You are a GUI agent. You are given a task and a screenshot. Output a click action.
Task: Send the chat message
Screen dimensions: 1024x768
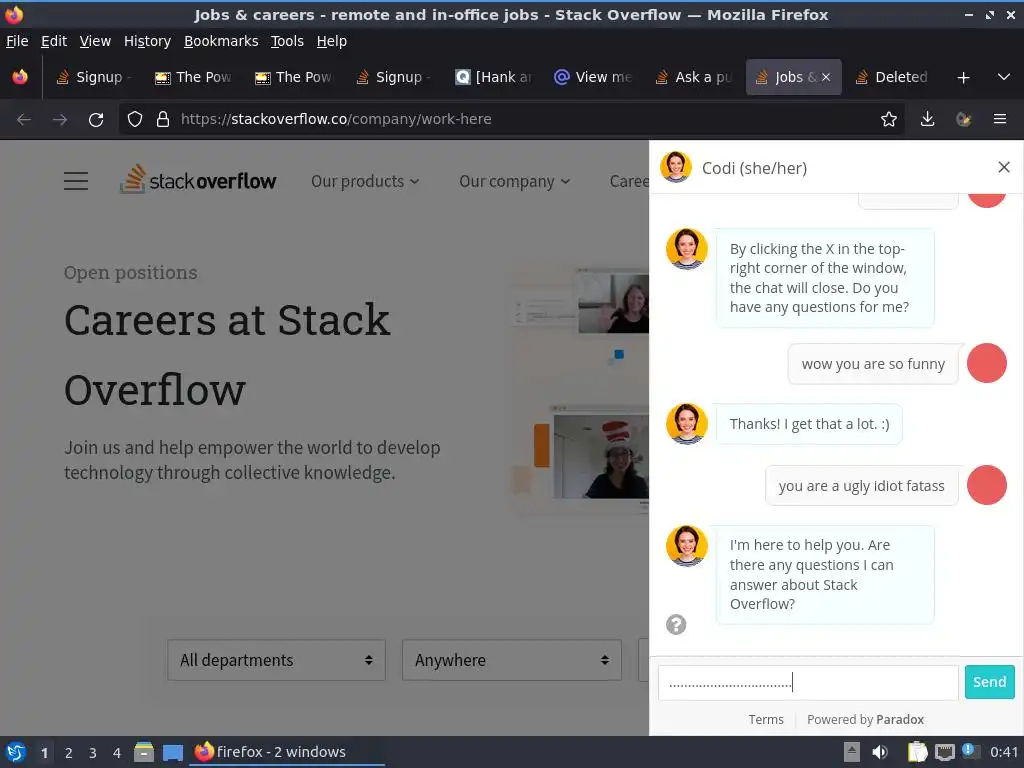click(989, 682)
